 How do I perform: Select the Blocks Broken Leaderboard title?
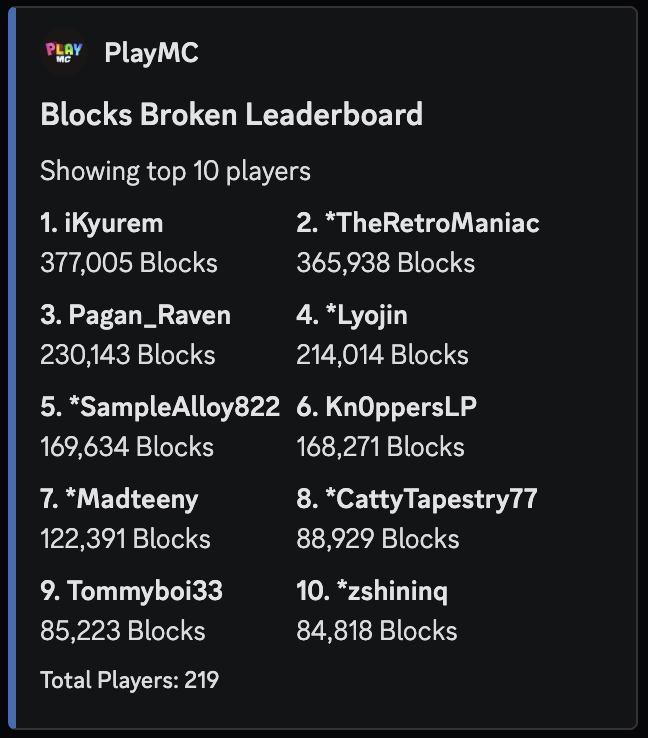(232, 114)
